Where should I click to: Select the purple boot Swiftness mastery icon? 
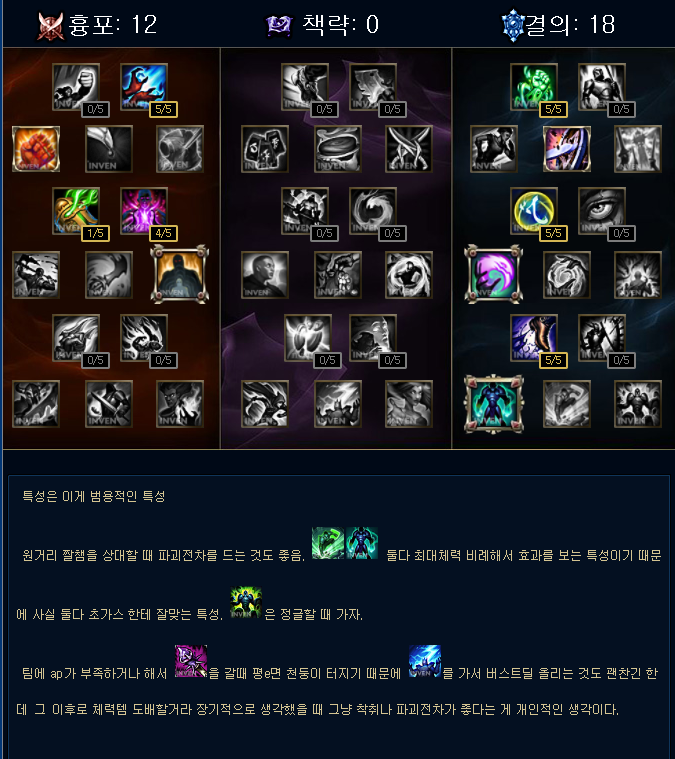pyautogui.click(x=534, y=338)
